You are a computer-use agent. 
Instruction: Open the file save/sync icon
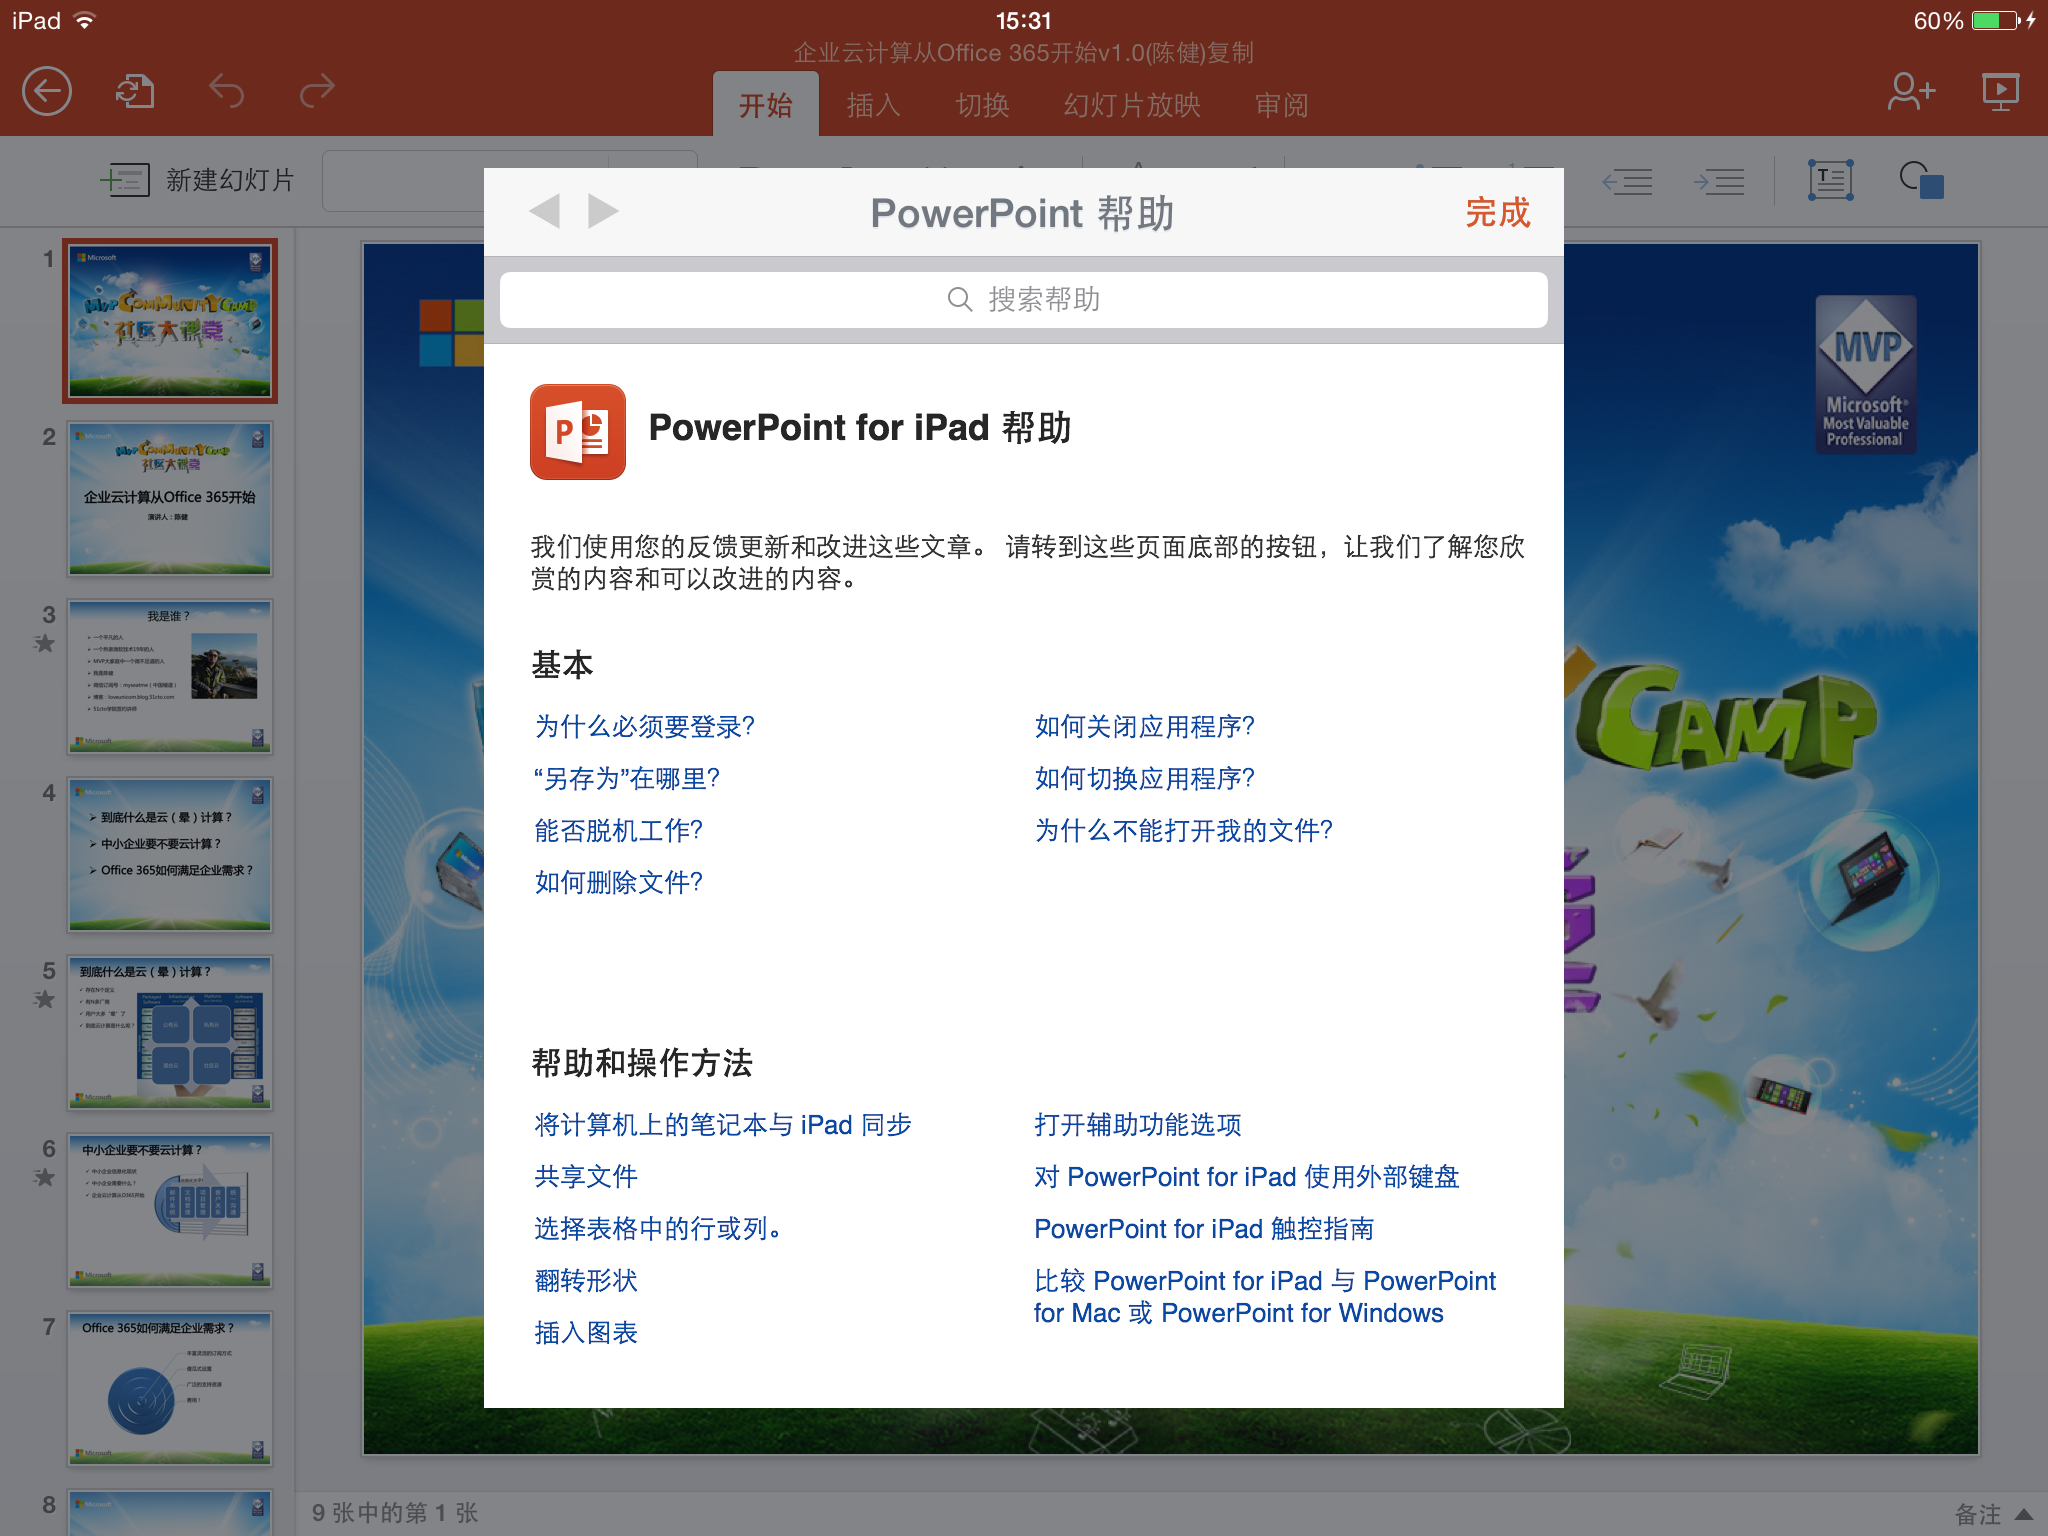click(135, 92)
